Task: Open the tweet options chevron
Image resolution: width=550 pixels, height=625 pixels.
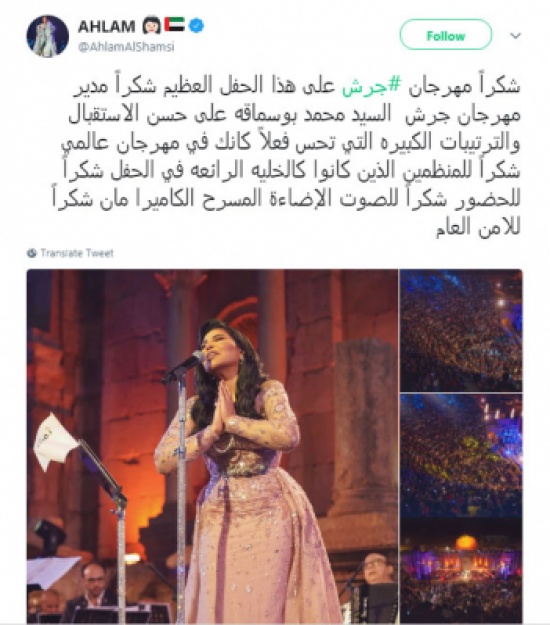Action: click(x=516, y=36)
